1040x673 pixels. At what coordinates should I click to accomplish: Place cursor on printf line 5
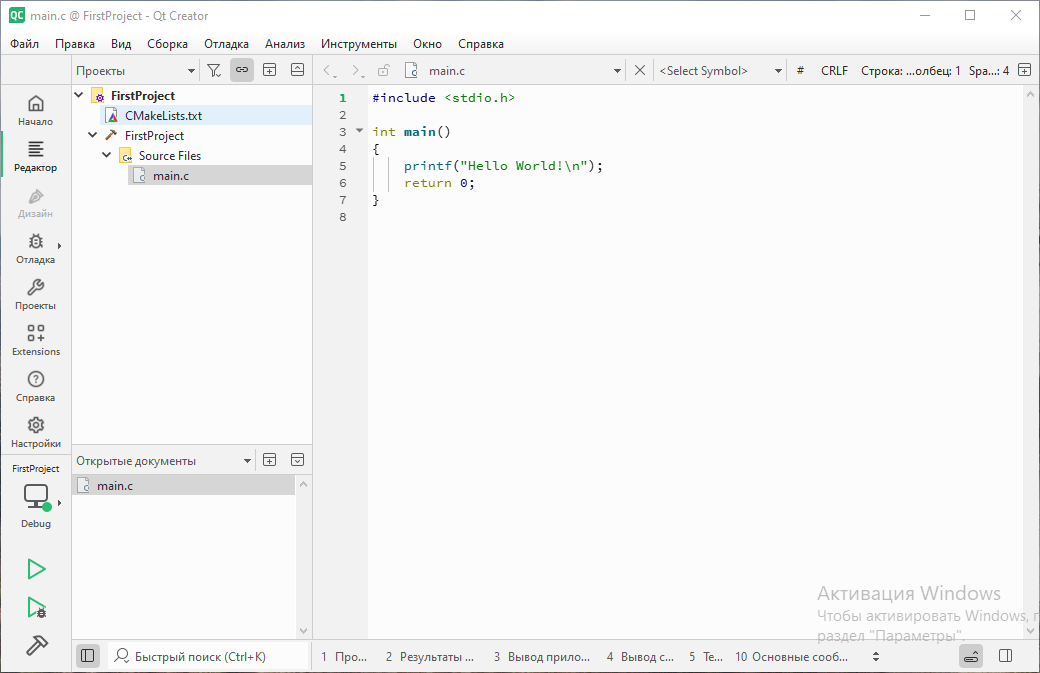503,166
